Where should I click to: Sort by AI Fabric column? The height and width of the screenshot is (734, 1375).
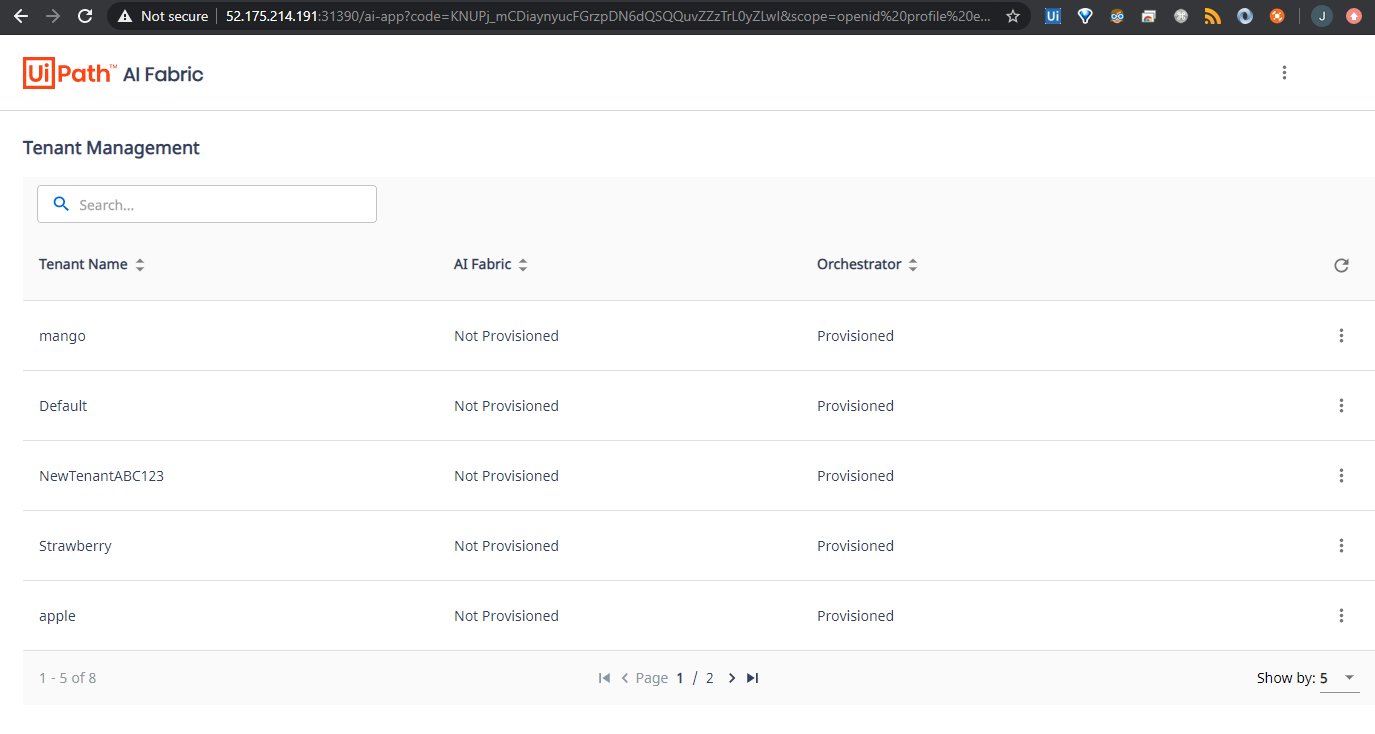point(490,265)
